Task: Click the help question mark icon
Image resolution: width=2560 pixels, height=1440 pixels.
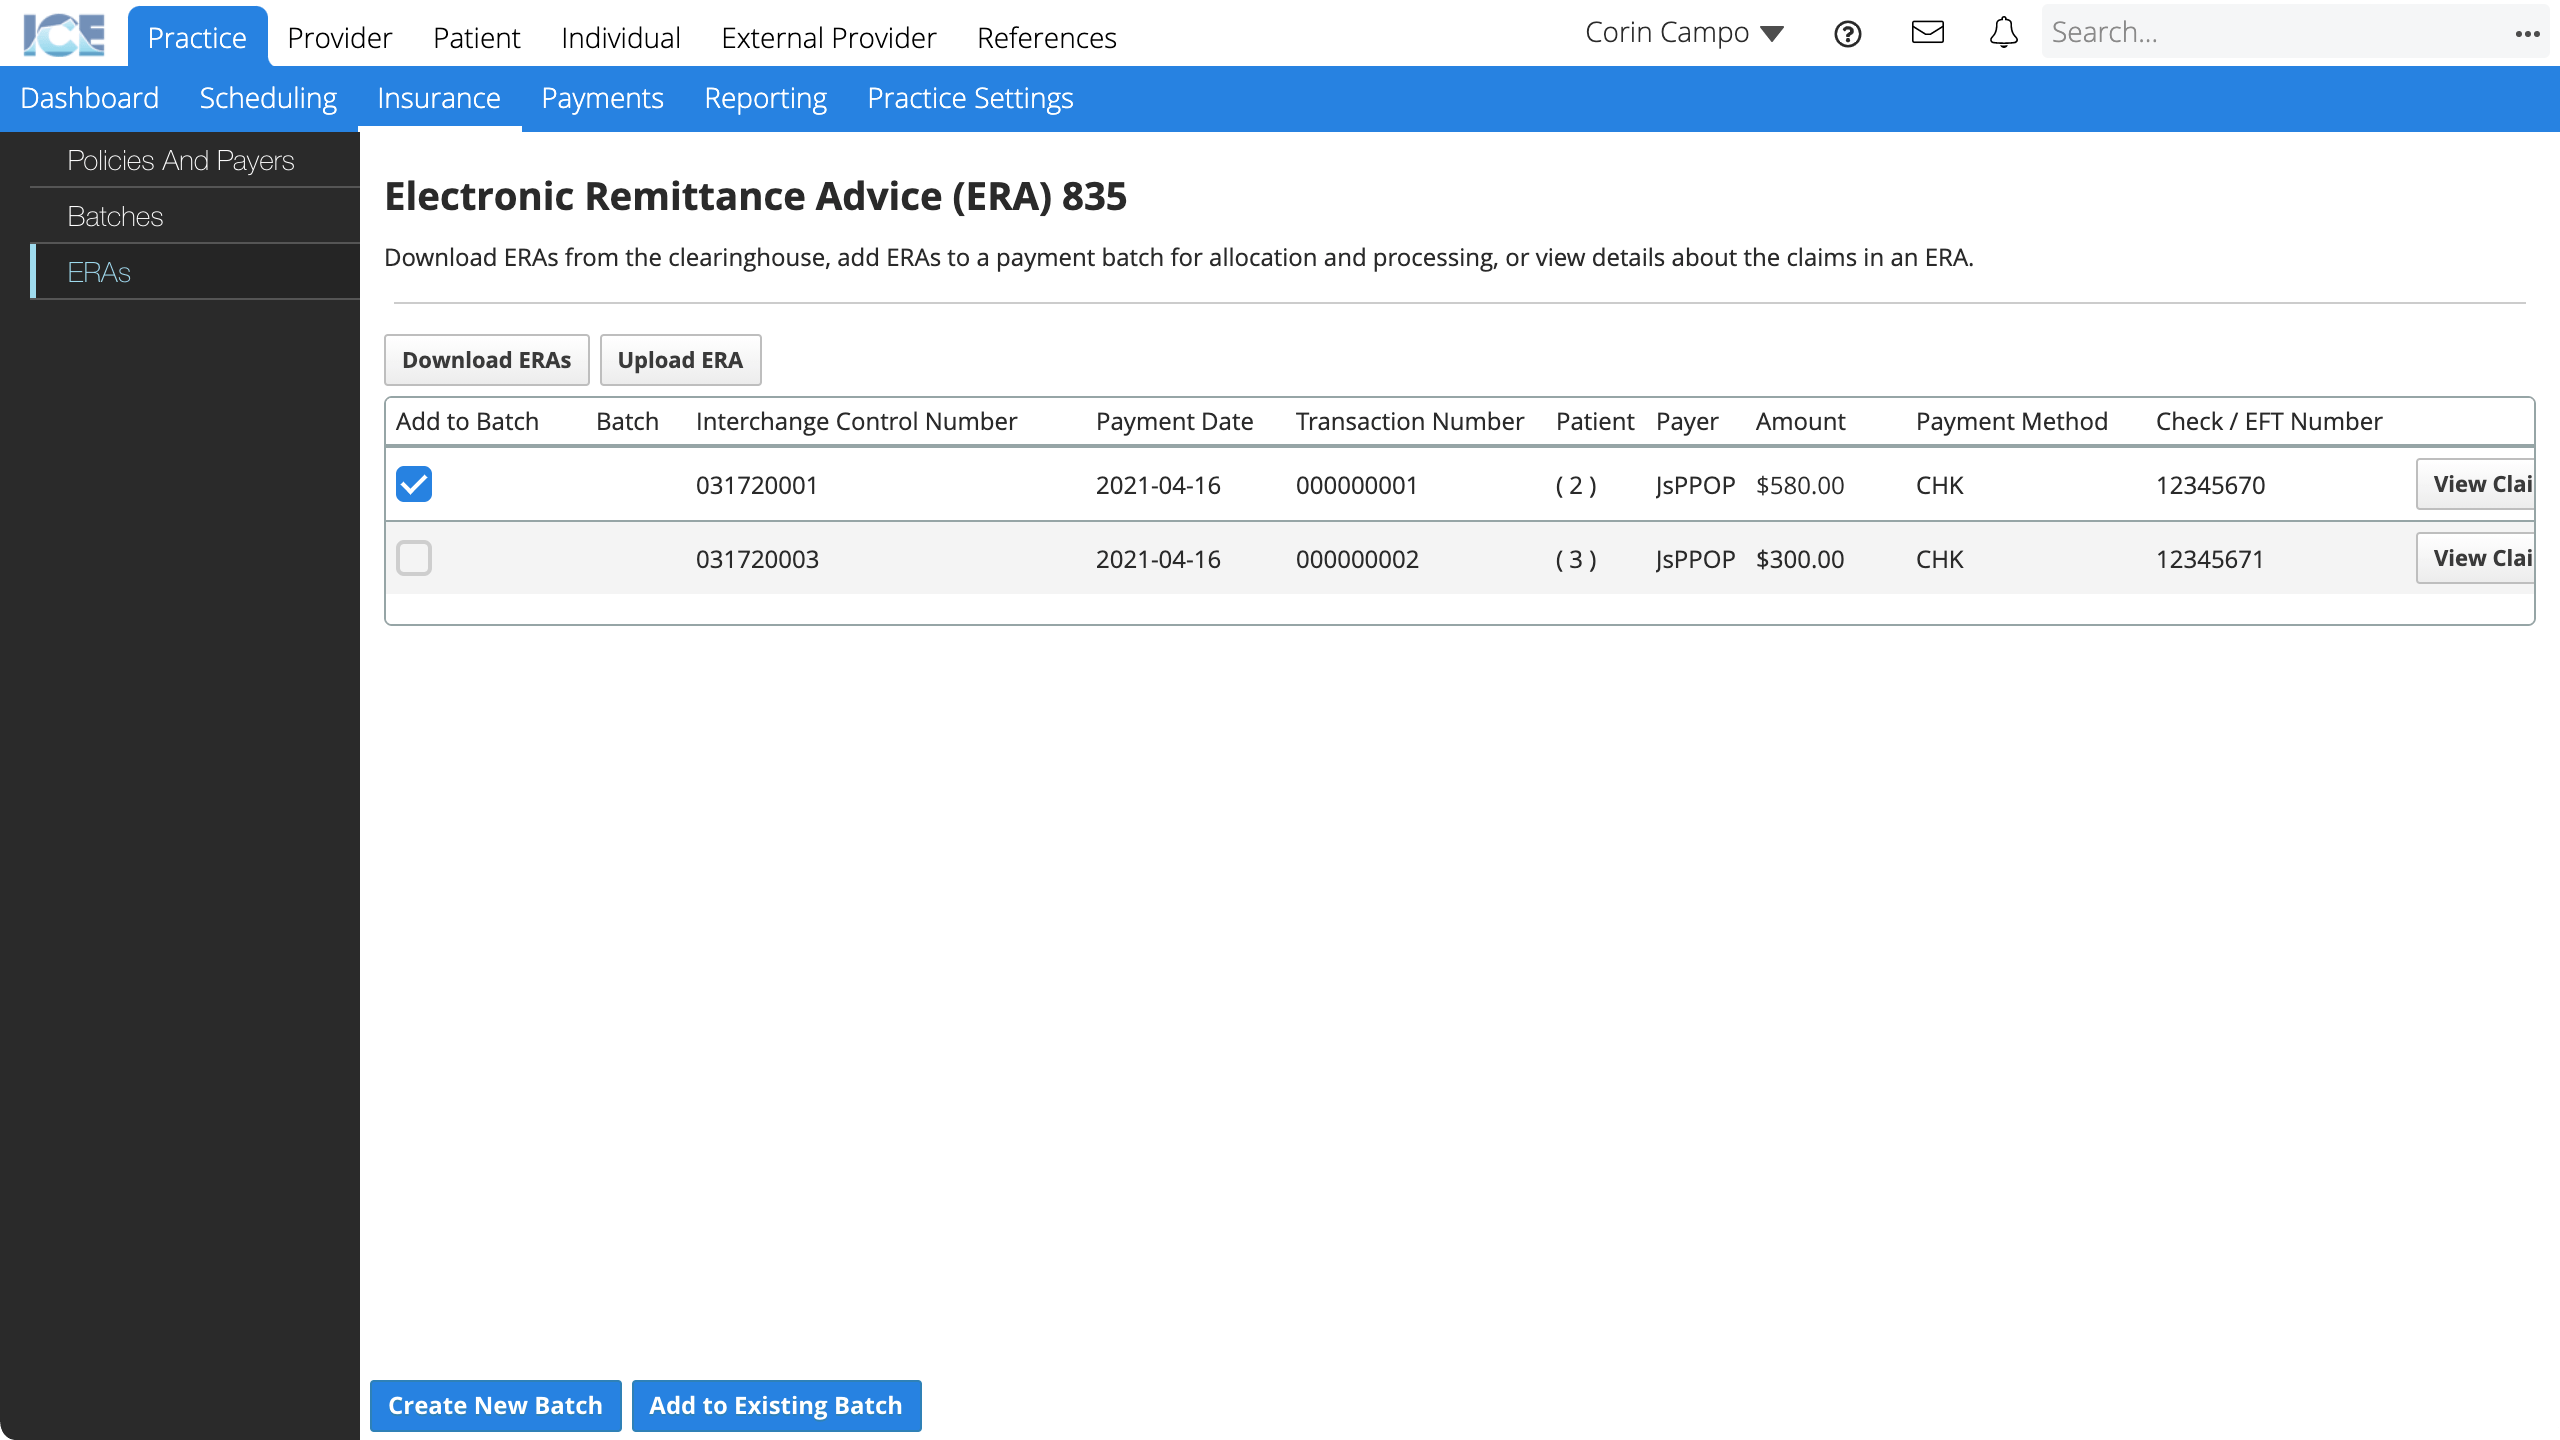Action: pyautogui.click(x=1846, y=33)
